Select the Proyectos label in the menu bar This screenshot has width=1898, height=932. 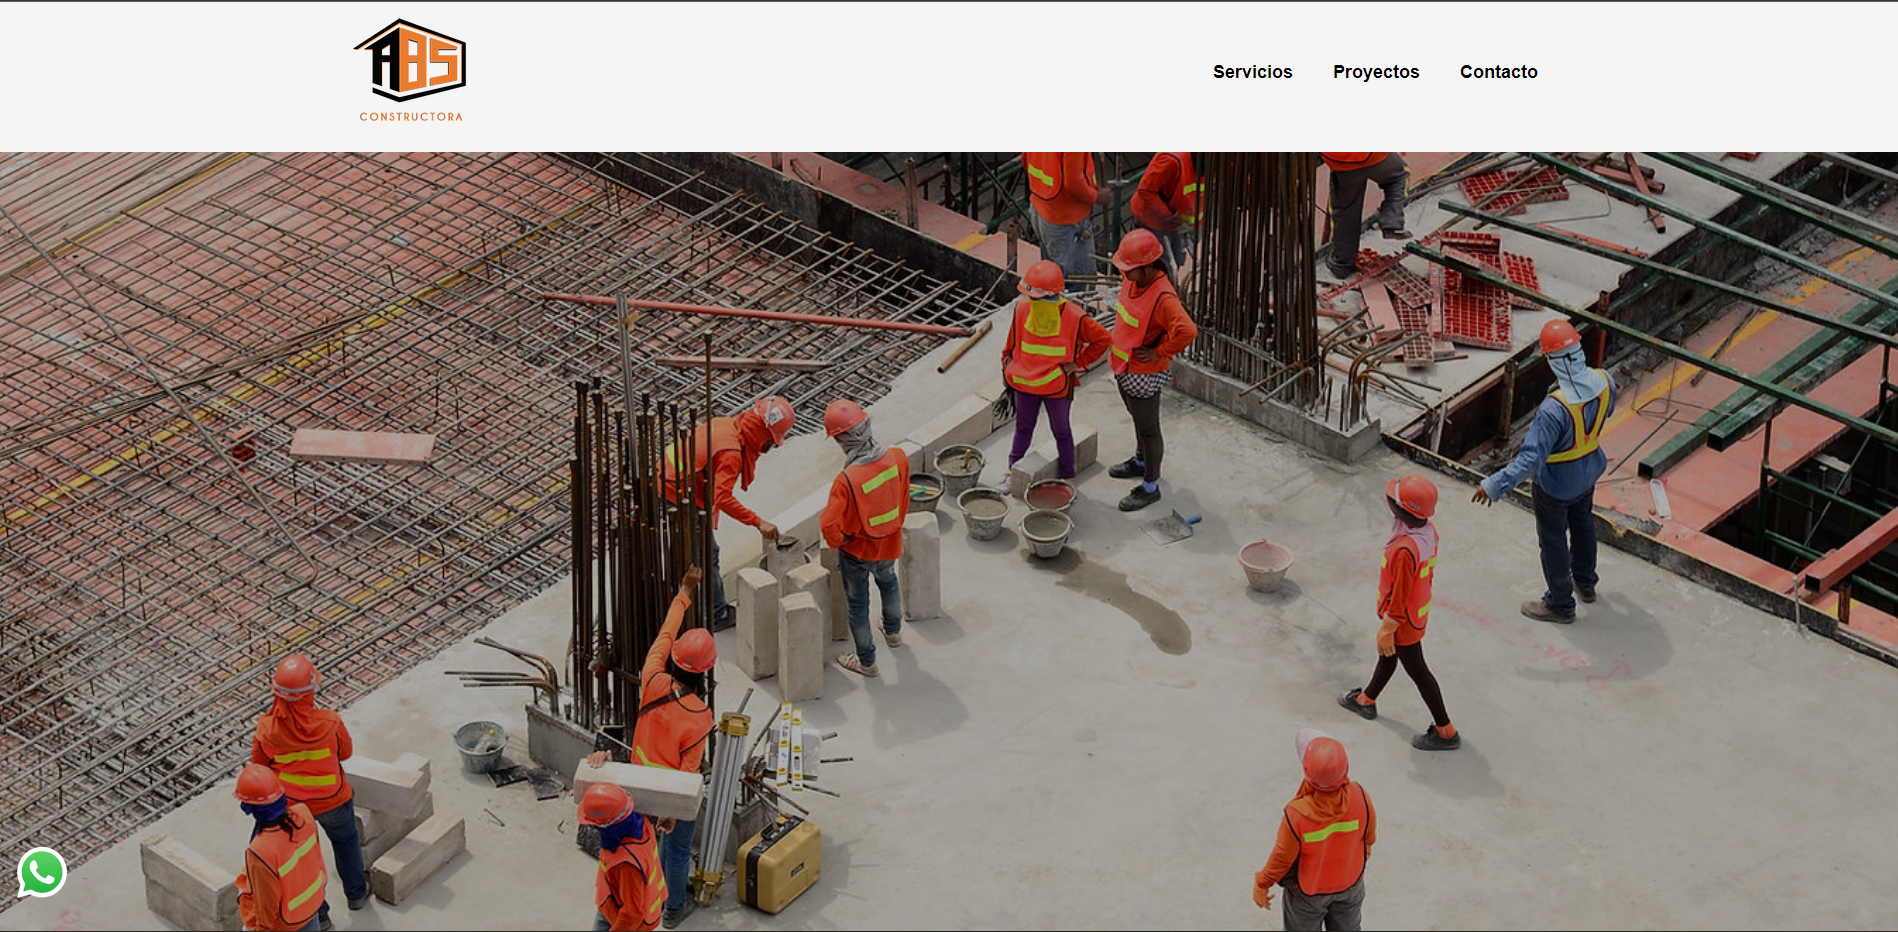pos(1375,71)
